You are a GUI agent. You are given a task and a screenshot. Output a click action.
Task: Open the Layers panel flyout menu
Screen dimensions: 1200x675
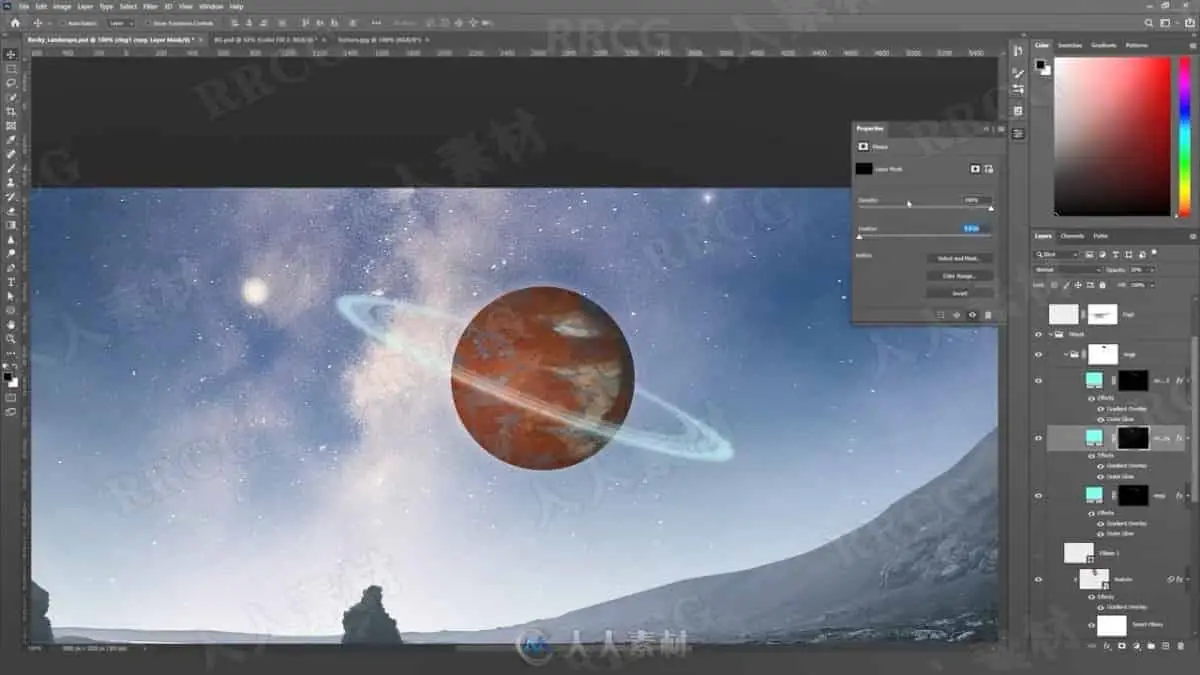[1193, 236]
